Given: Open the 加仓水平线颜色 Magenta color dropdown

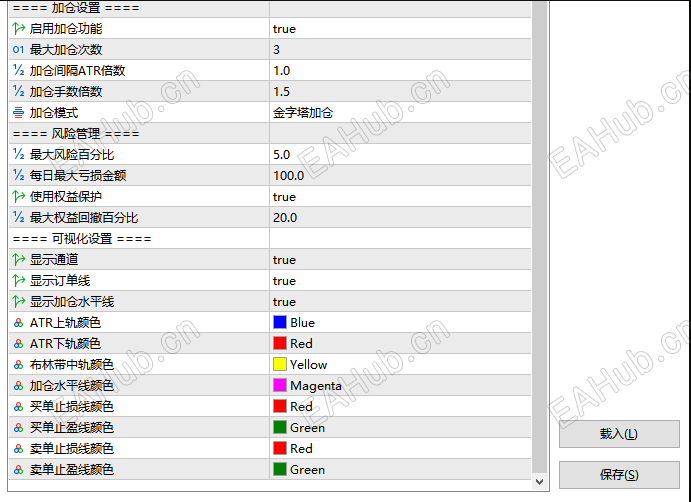Looking at the screenshot, I should click(x=400, y=386).
